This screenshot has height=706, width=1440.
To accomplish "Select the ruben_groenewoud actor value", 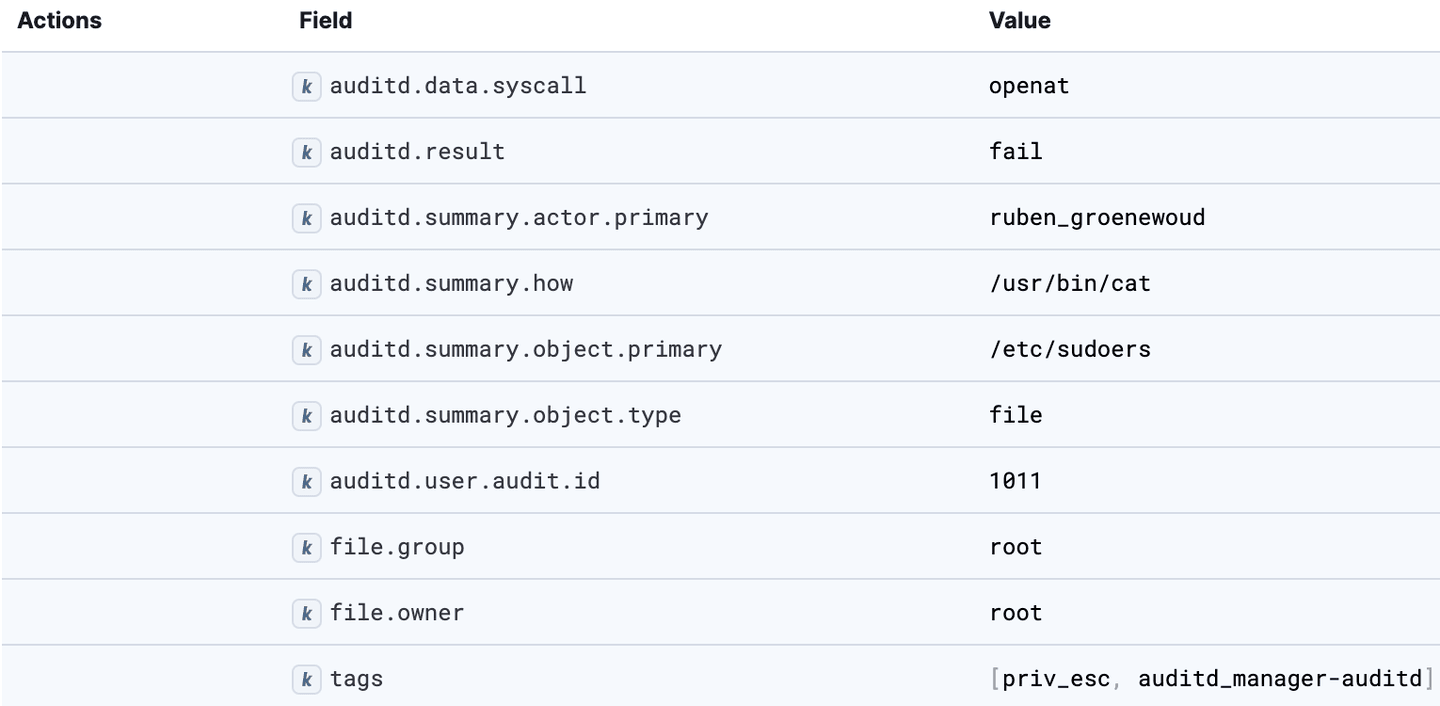I will point(1096,218).
